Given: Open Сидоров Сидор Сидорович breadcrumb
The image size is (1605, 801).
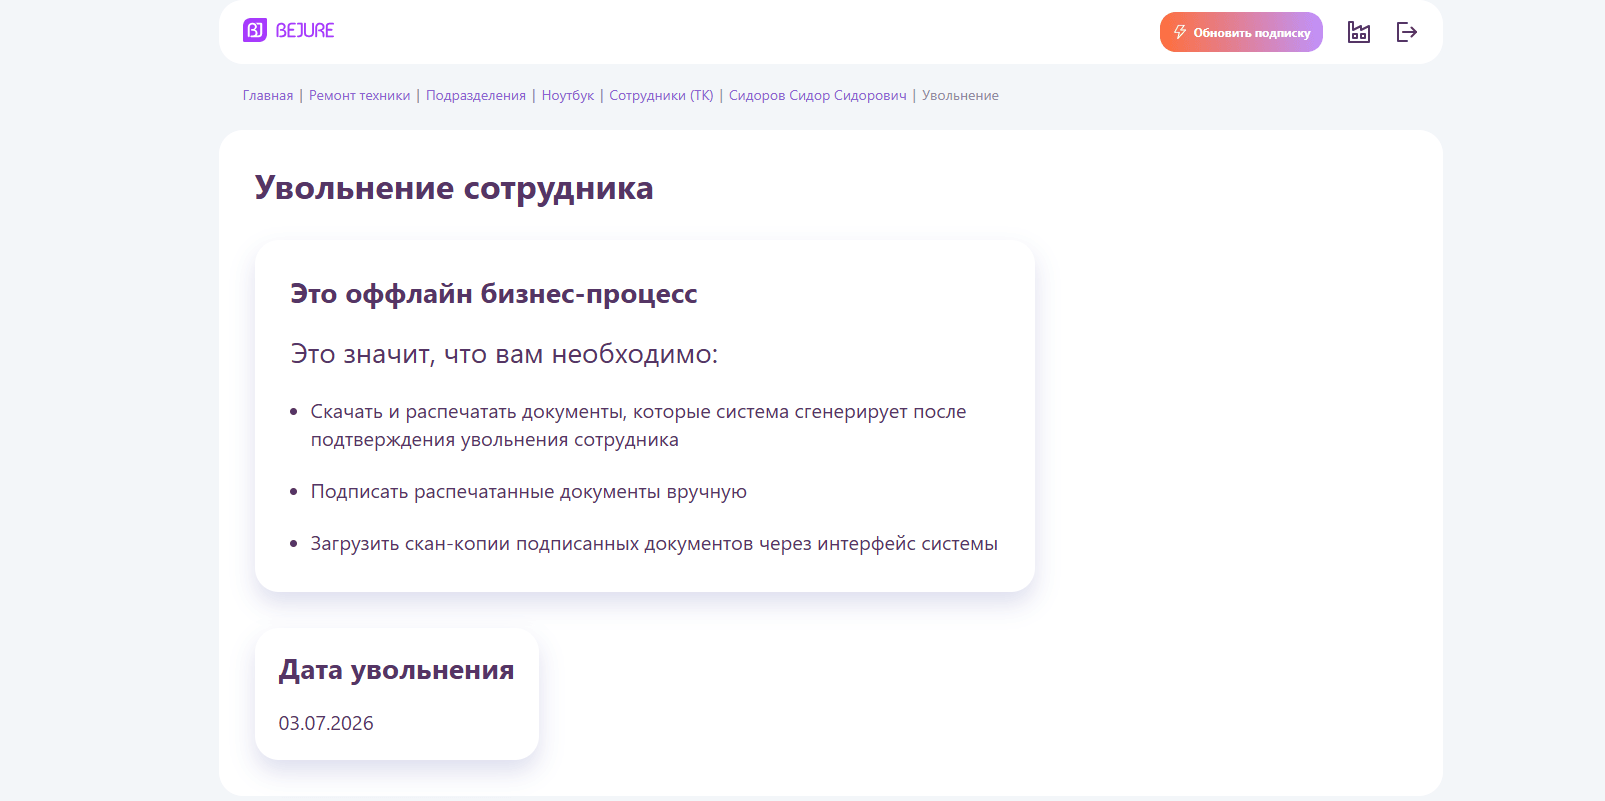Looking at the screenshot, I should [818, 96].
